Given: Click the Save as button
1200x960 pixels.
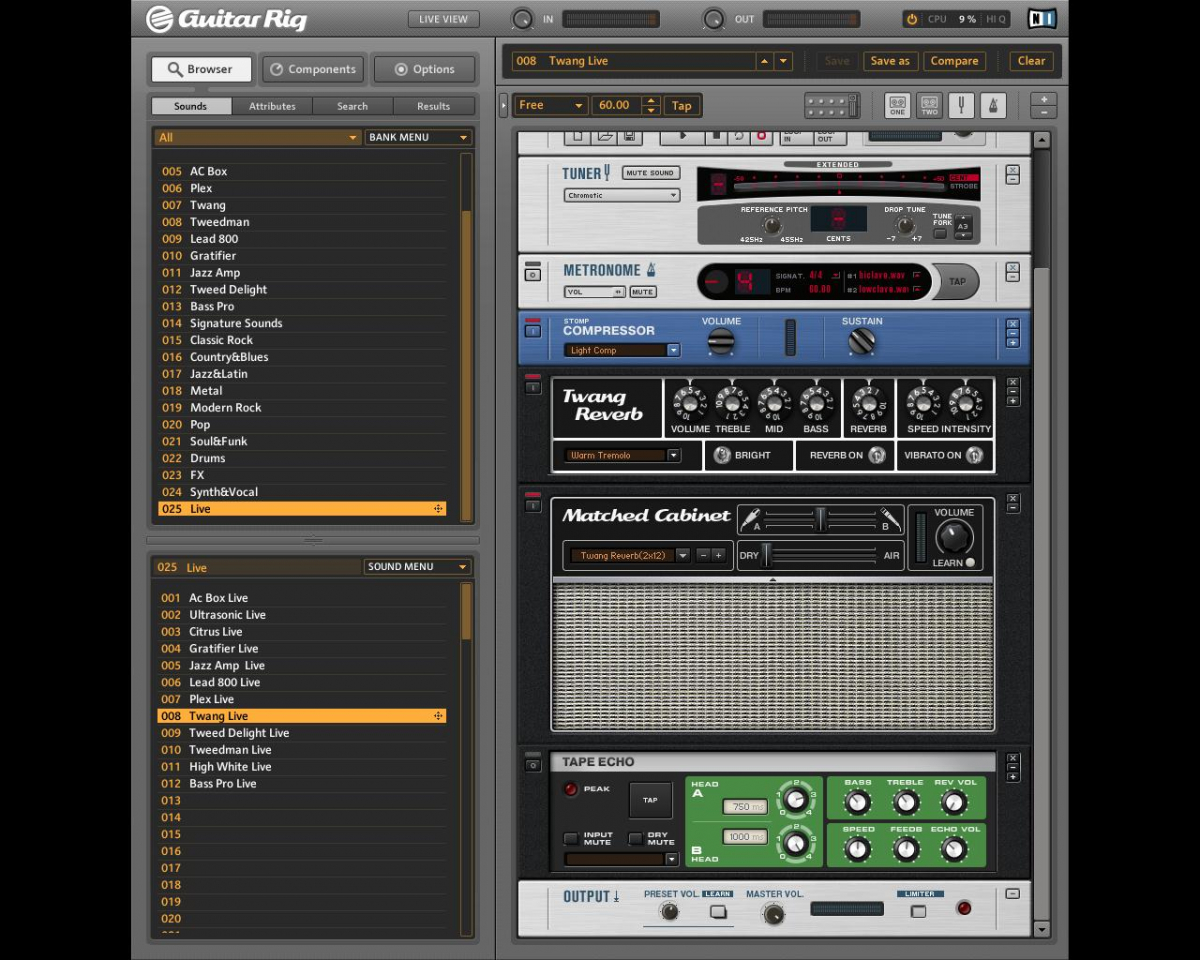Looking at the screenshot, I should (x=890, y=61).
